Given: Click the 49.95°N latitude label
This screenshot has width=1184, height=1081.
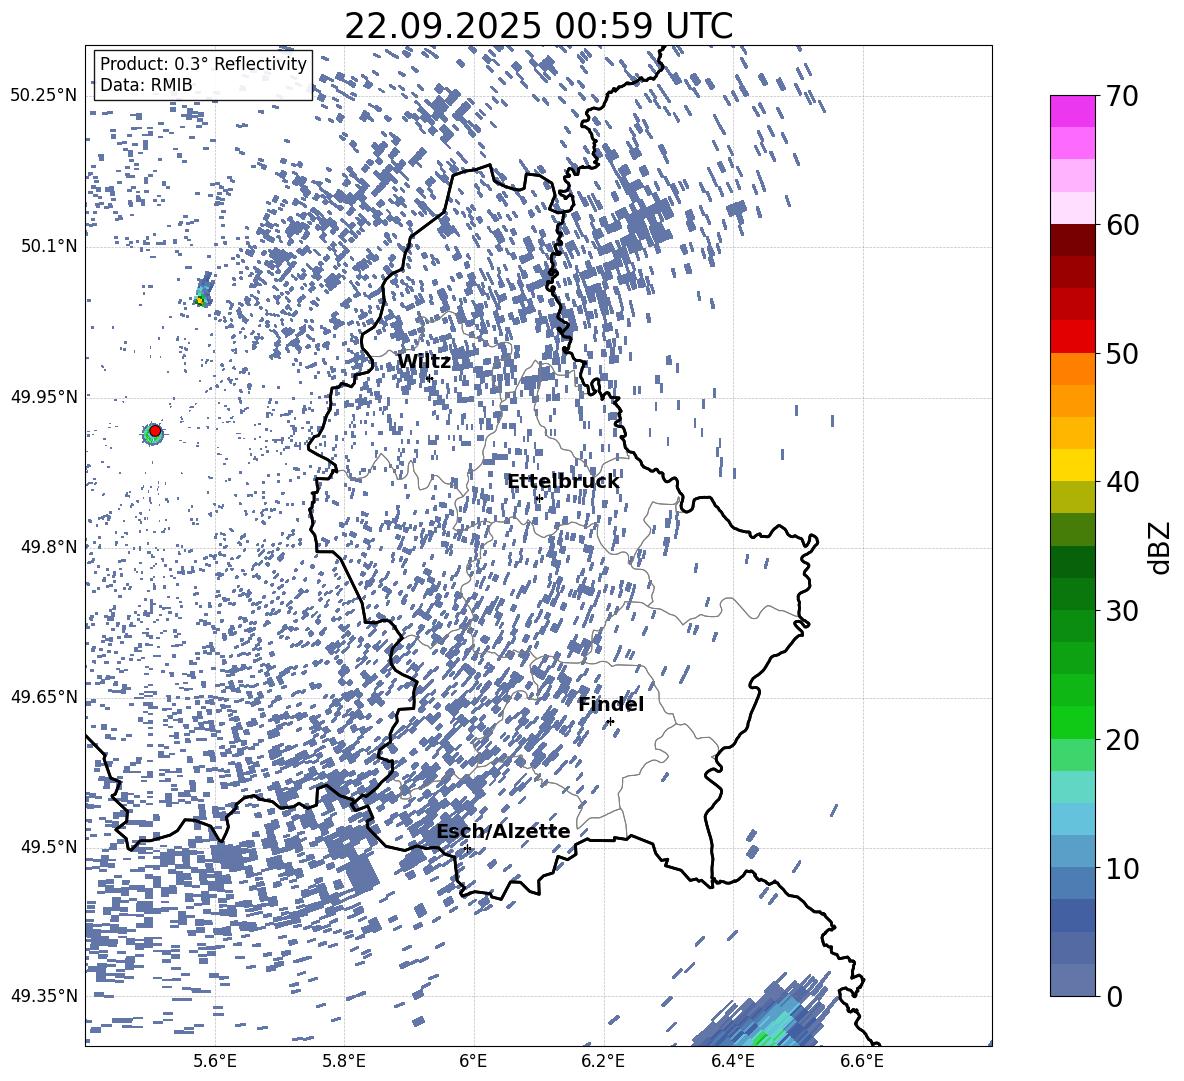Looking at the screenshot, I should (x=44, y=396).
